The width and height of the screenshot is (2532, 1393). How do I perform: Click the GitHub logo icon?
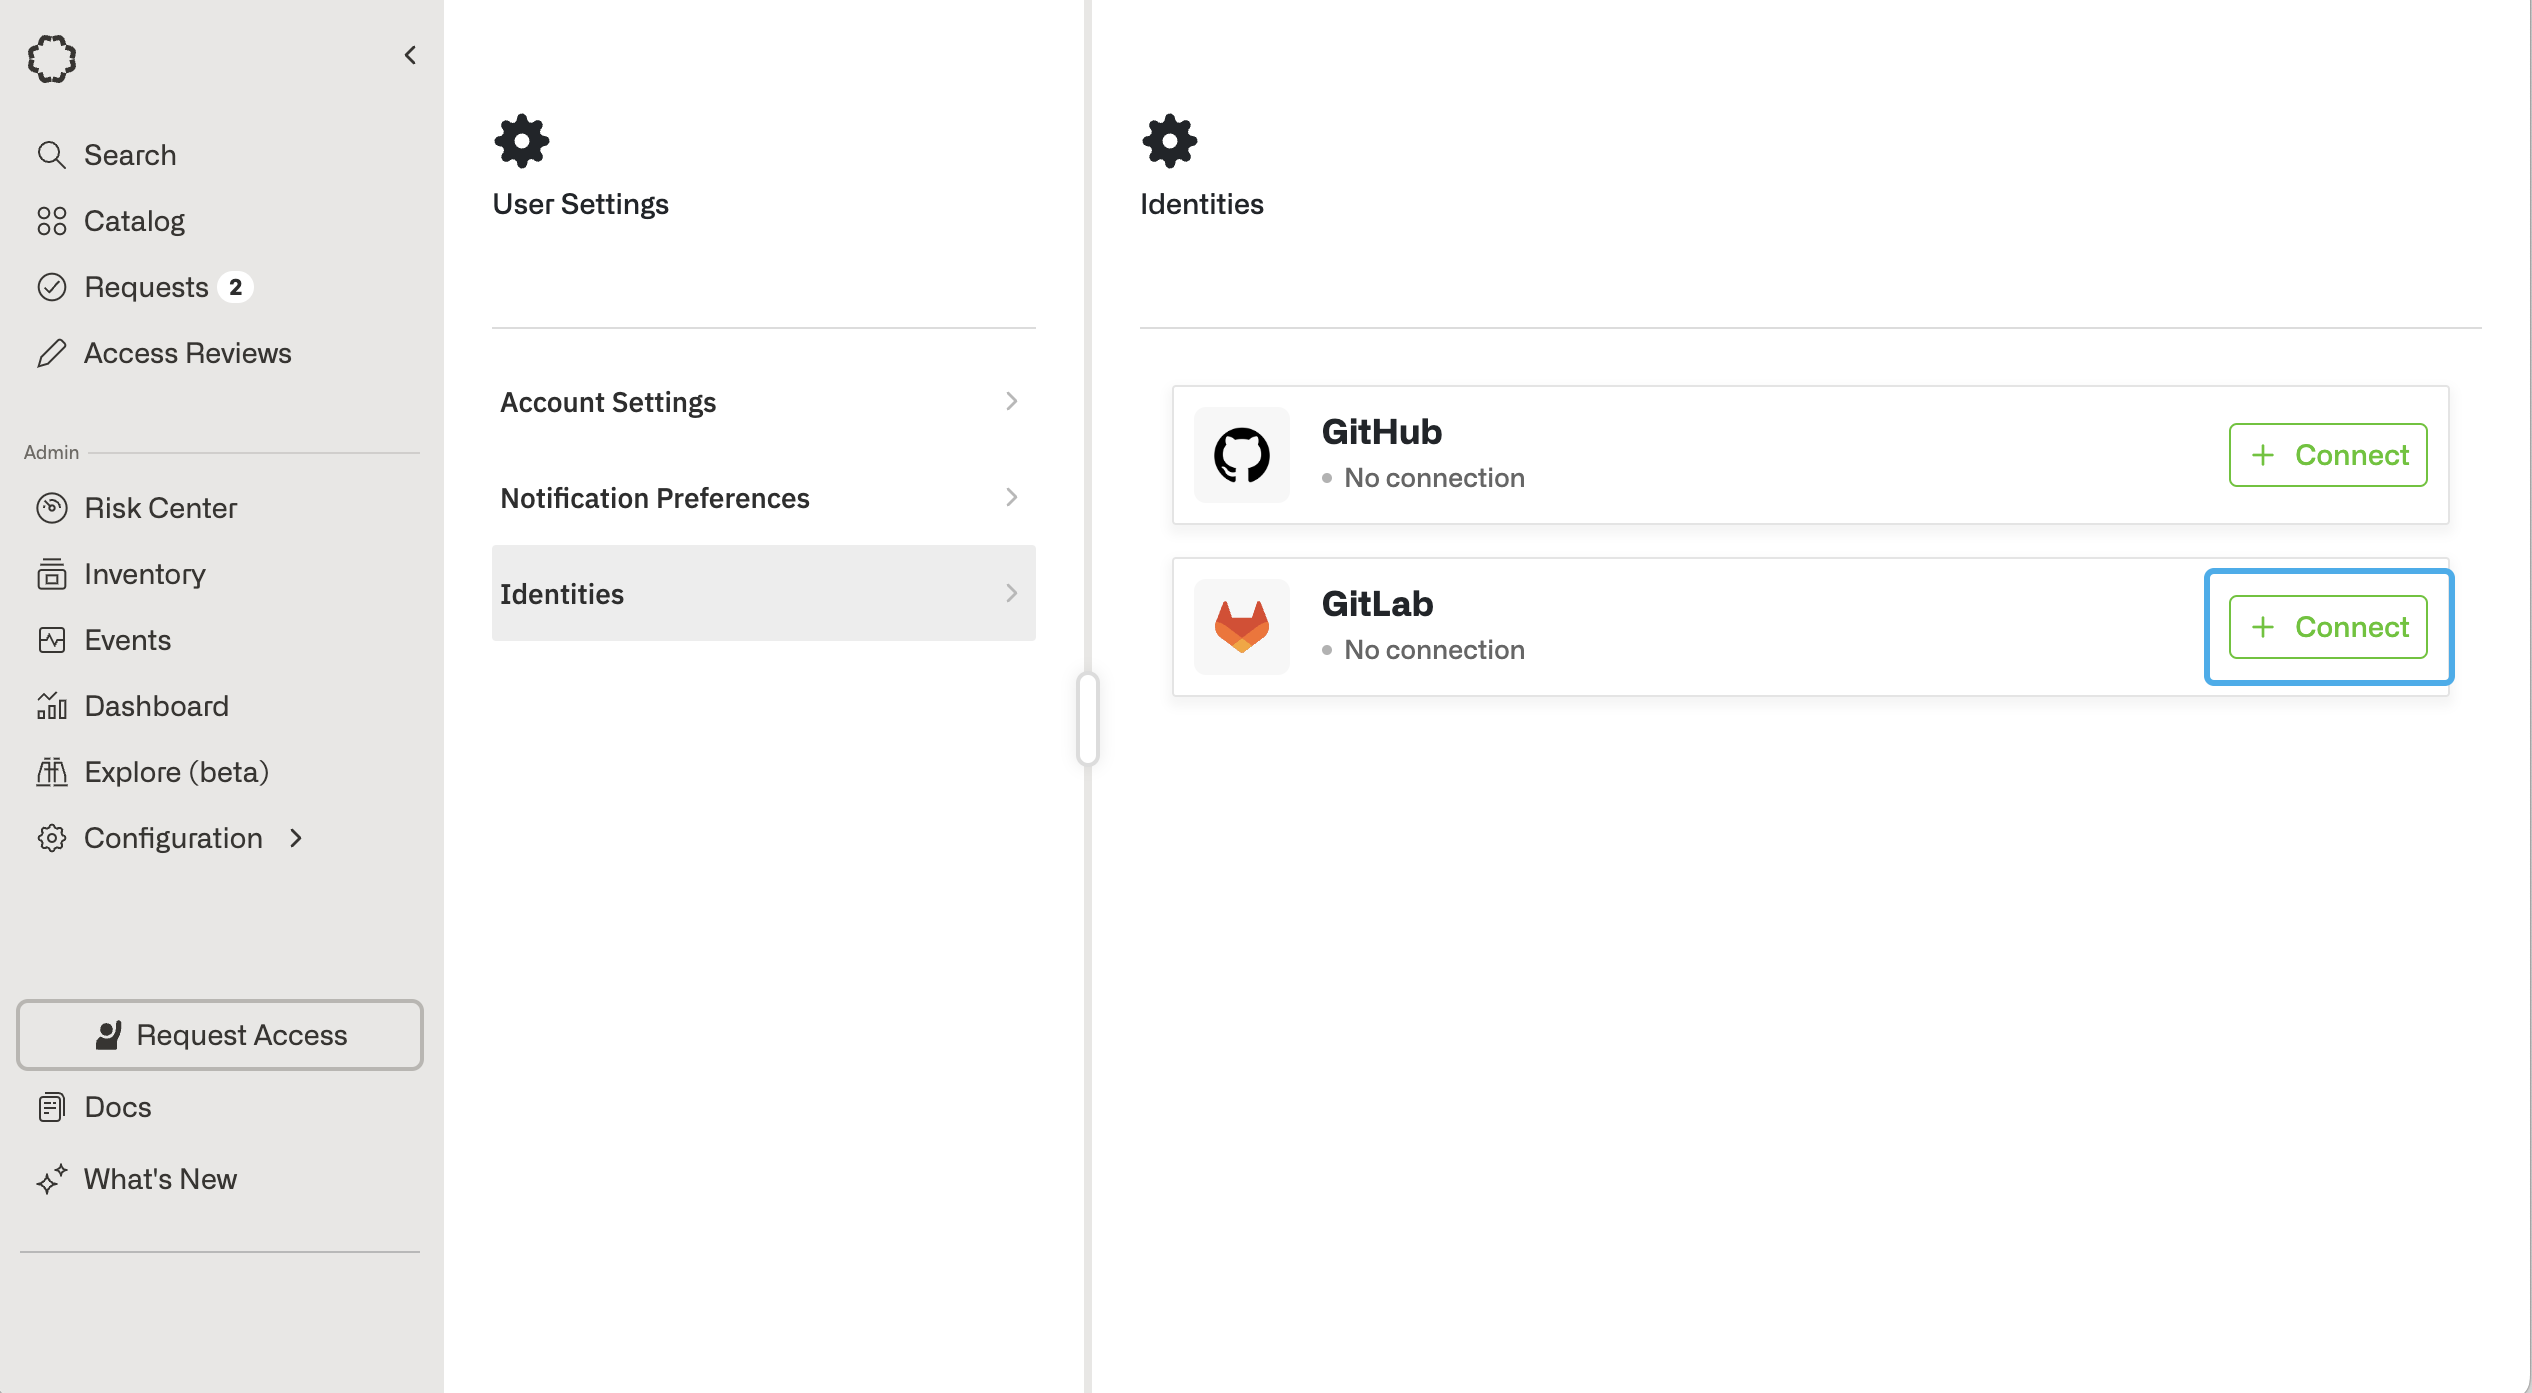click(1241, 455)
